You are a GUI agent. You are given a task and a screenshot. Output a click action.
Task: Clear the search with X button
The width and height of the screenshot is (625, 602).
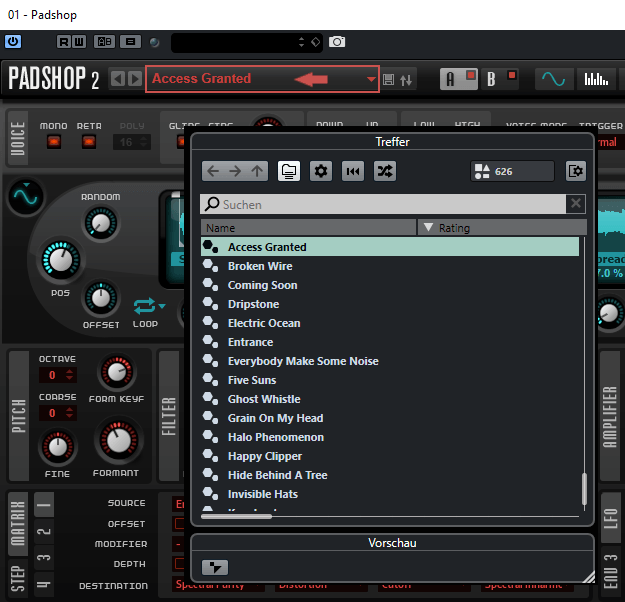[x=576, y=204]
